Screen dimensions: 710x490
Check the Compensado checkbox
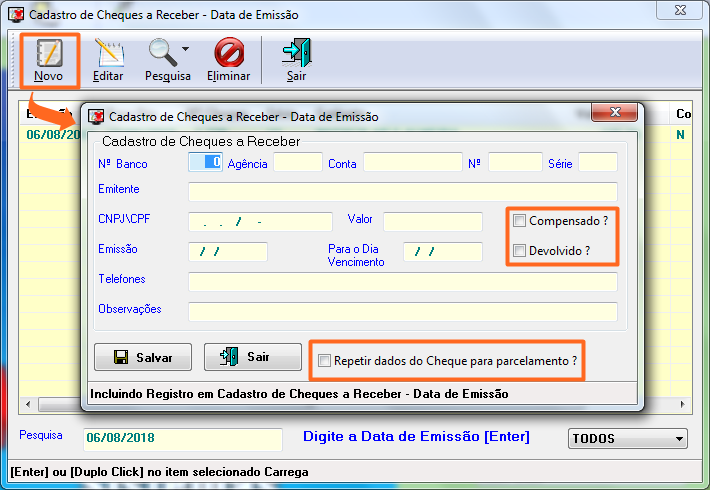(519, 221)
